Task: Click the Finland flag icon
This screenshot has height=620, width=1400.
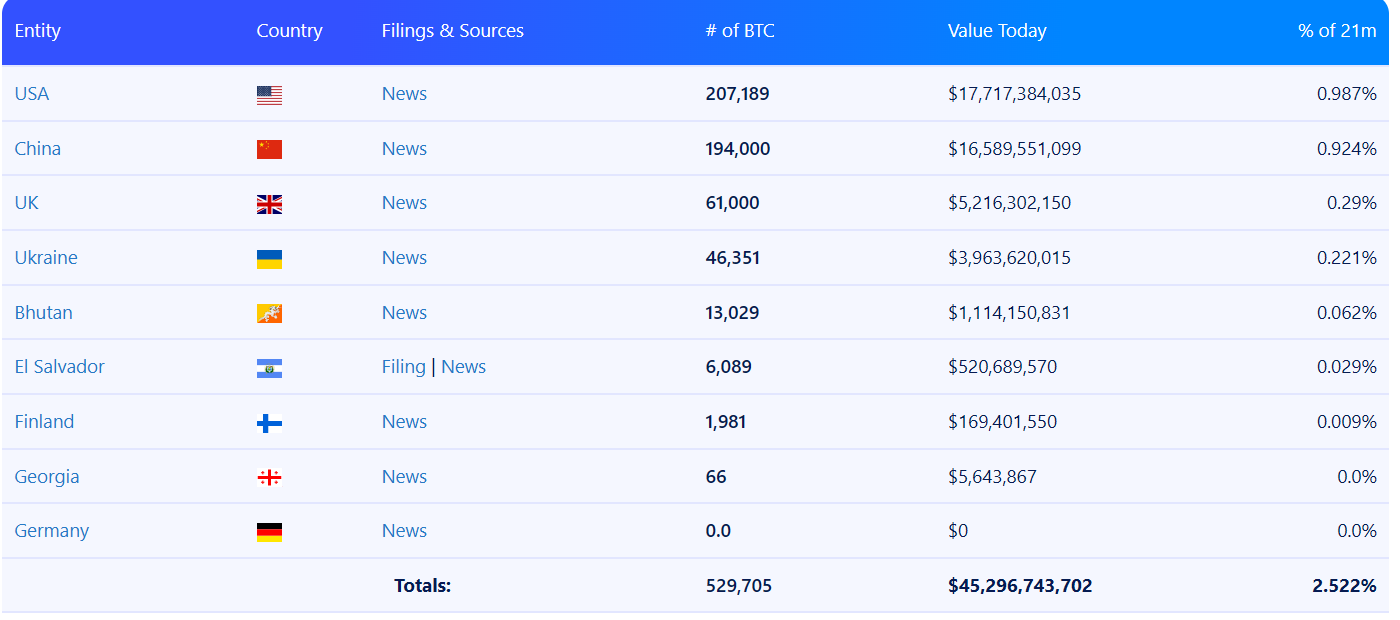Action: pyautogui.click(x=269, y=423)
